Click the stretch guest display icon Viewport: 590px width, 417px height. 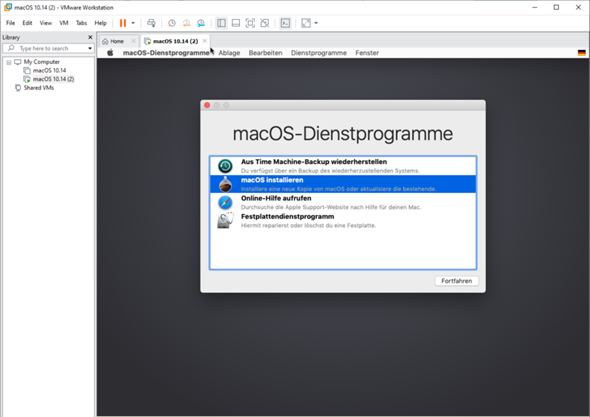[306, 23]
